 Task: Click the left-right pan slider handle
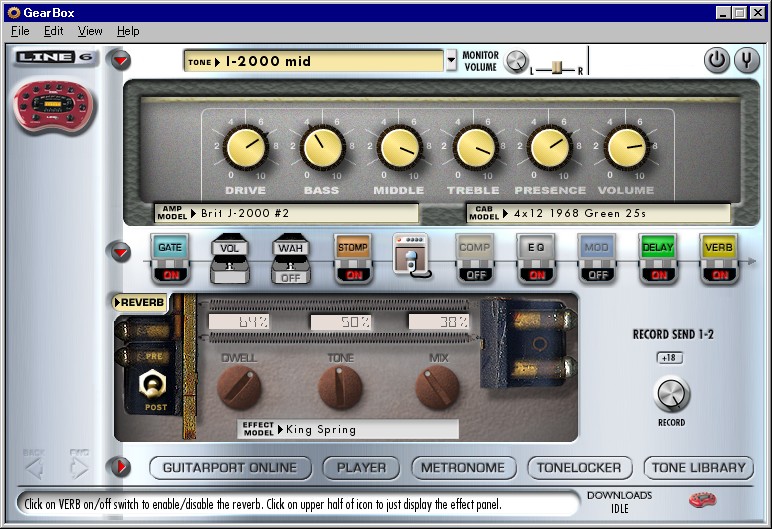click(x=557, y=68)
